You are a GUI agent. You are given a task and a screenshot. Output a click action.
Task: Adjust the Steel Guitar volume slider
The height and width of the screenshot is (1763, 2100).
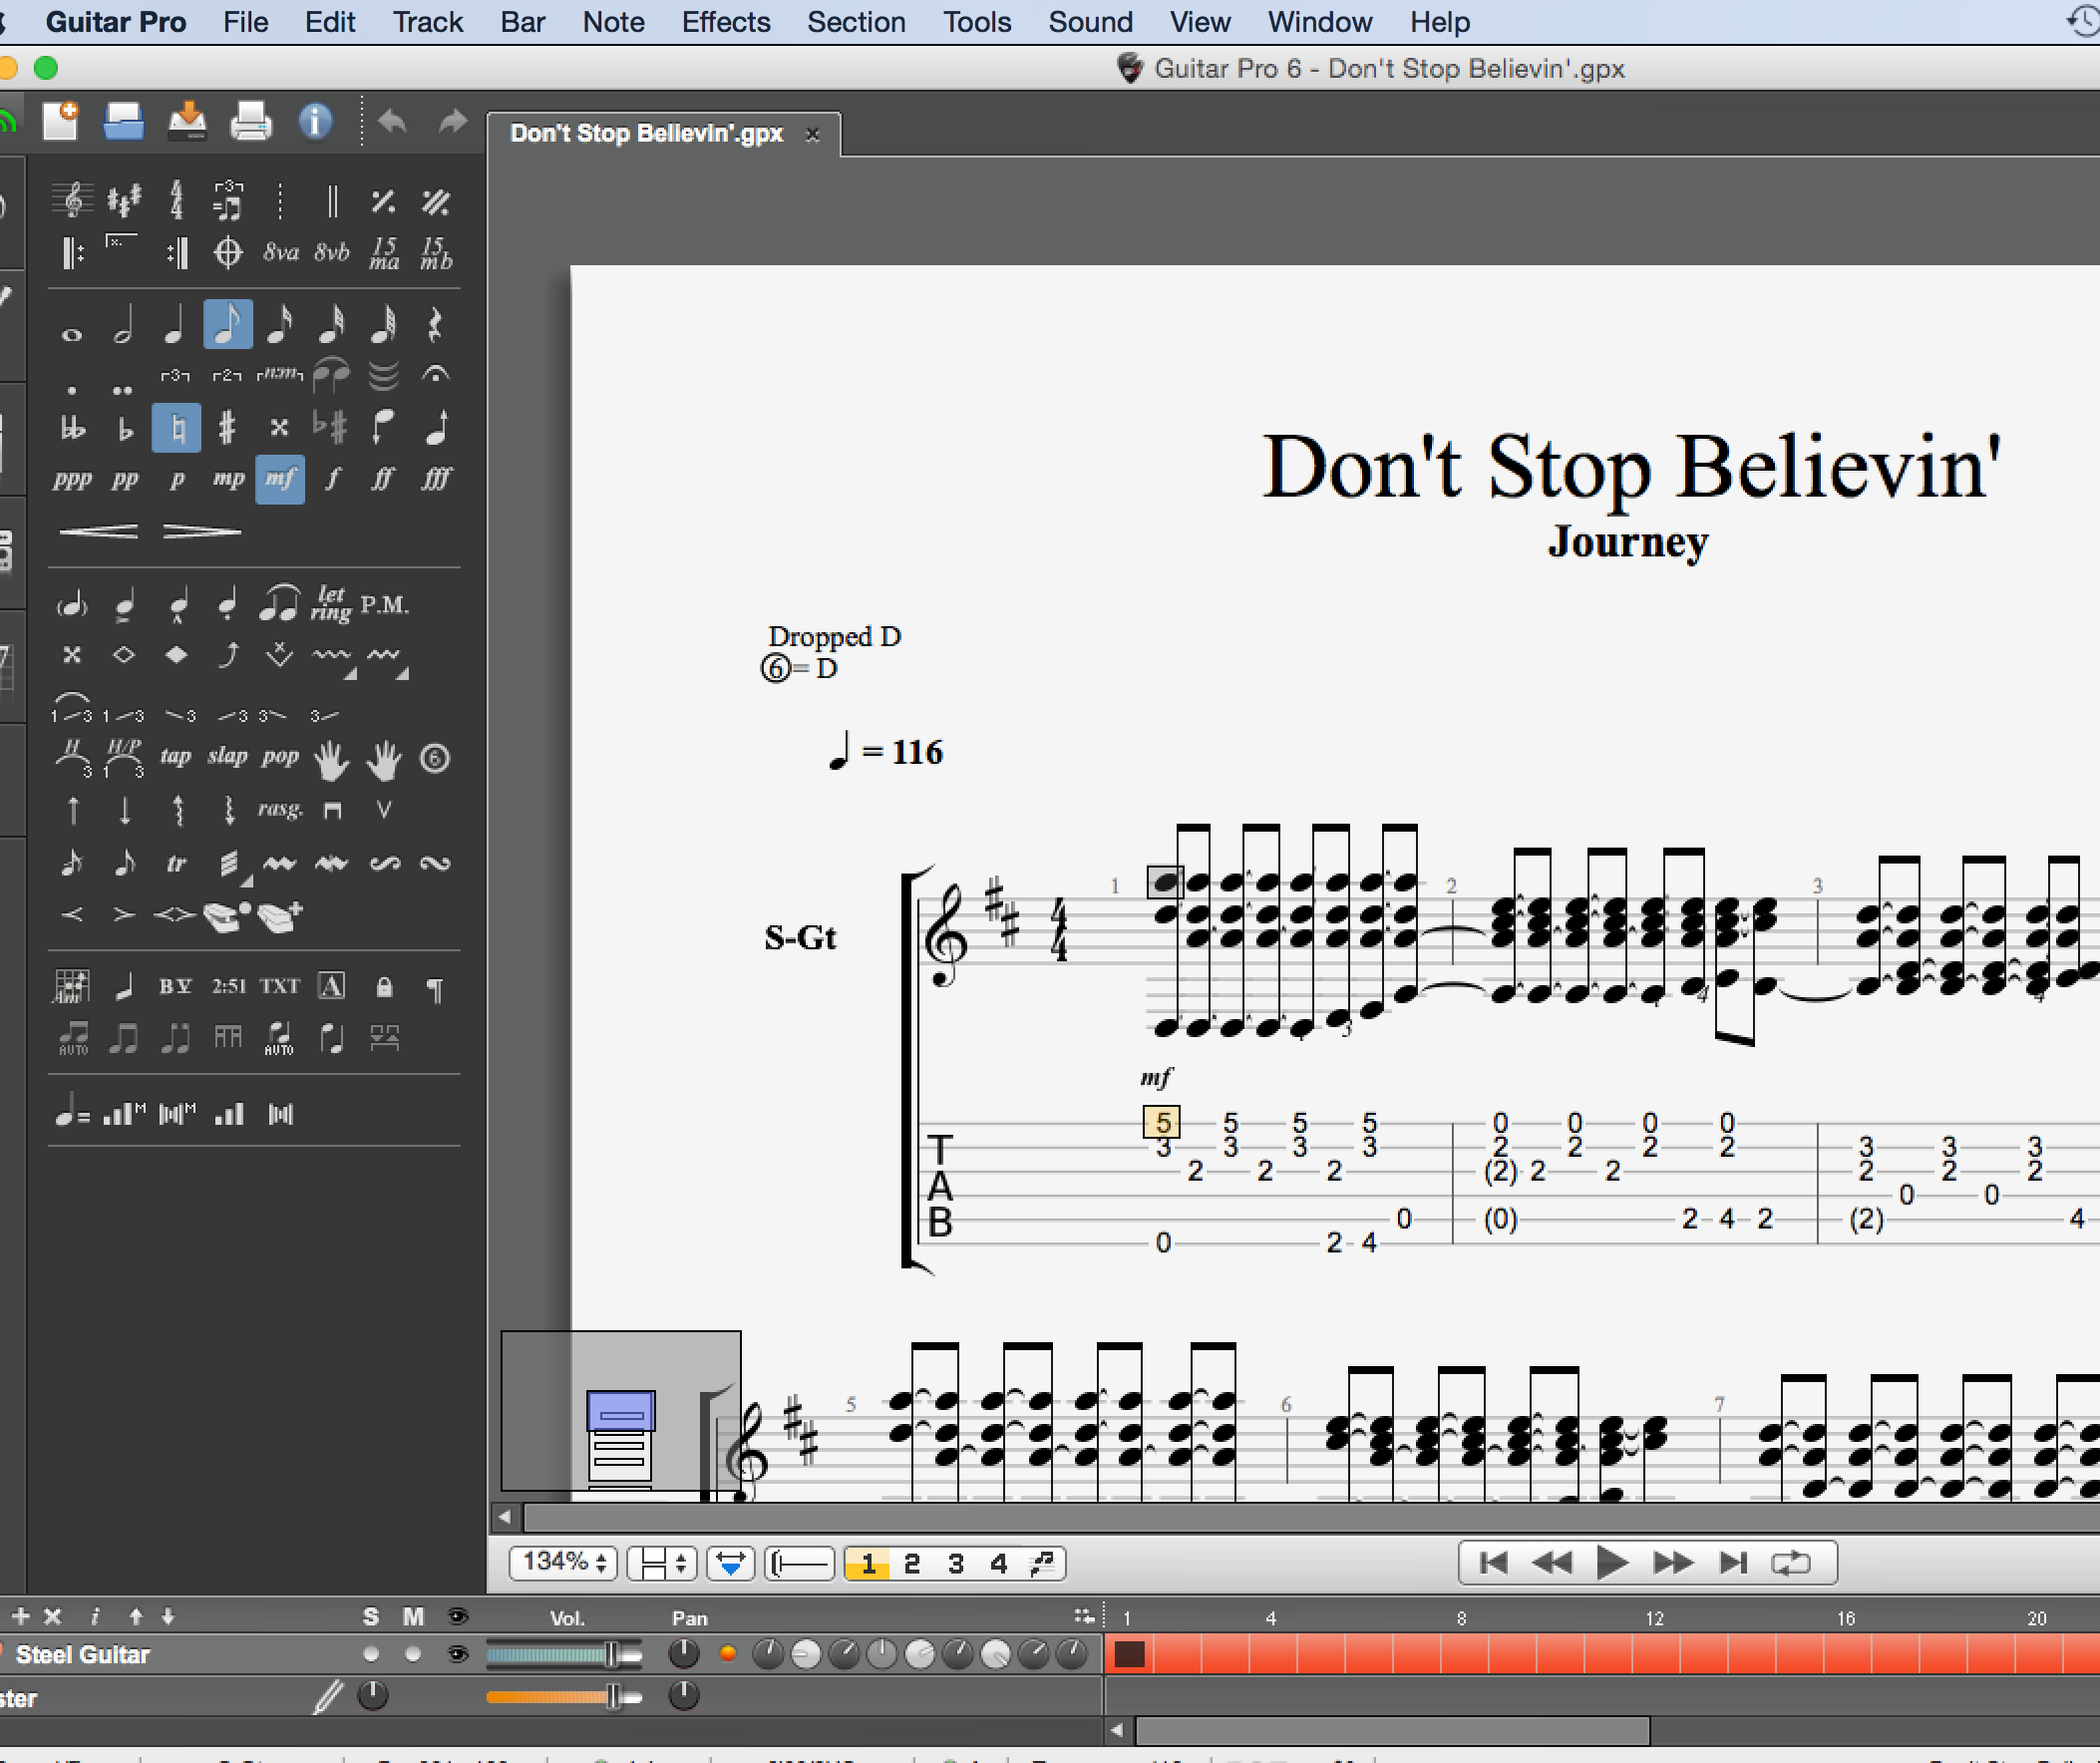564,1655
